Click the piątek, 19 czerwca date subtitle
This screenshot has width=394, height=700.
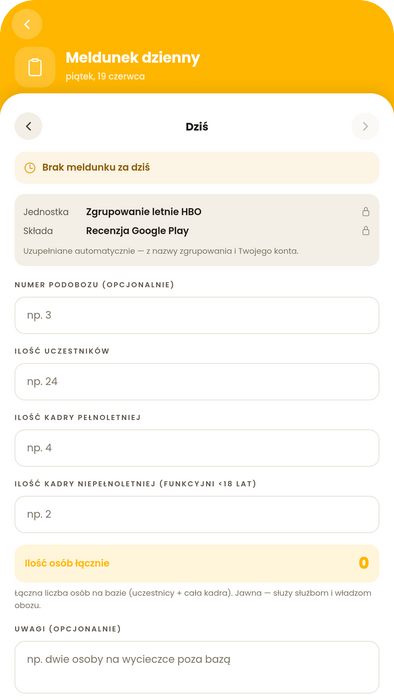pyautogui.click(x=105, y=76)
